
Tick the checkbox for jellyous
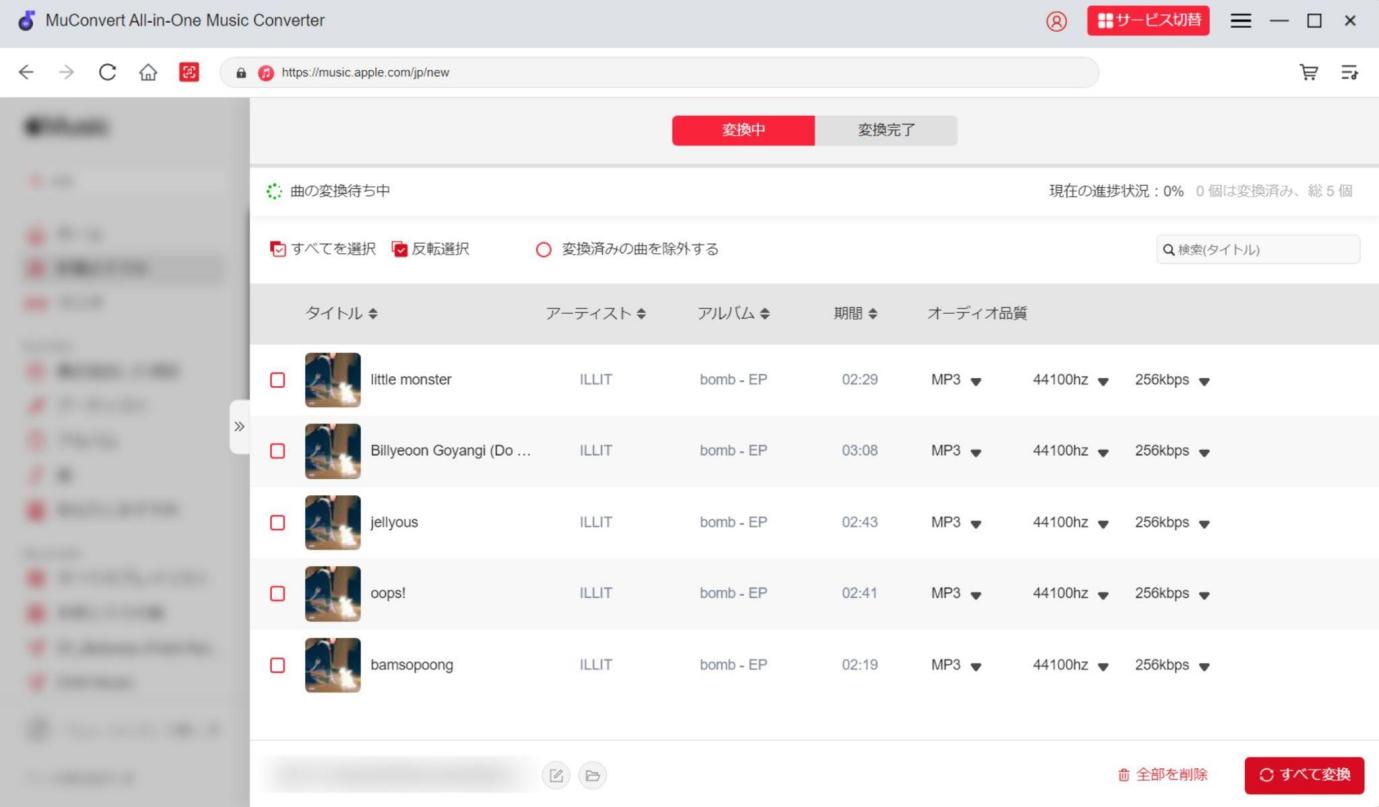coord(278,522)
